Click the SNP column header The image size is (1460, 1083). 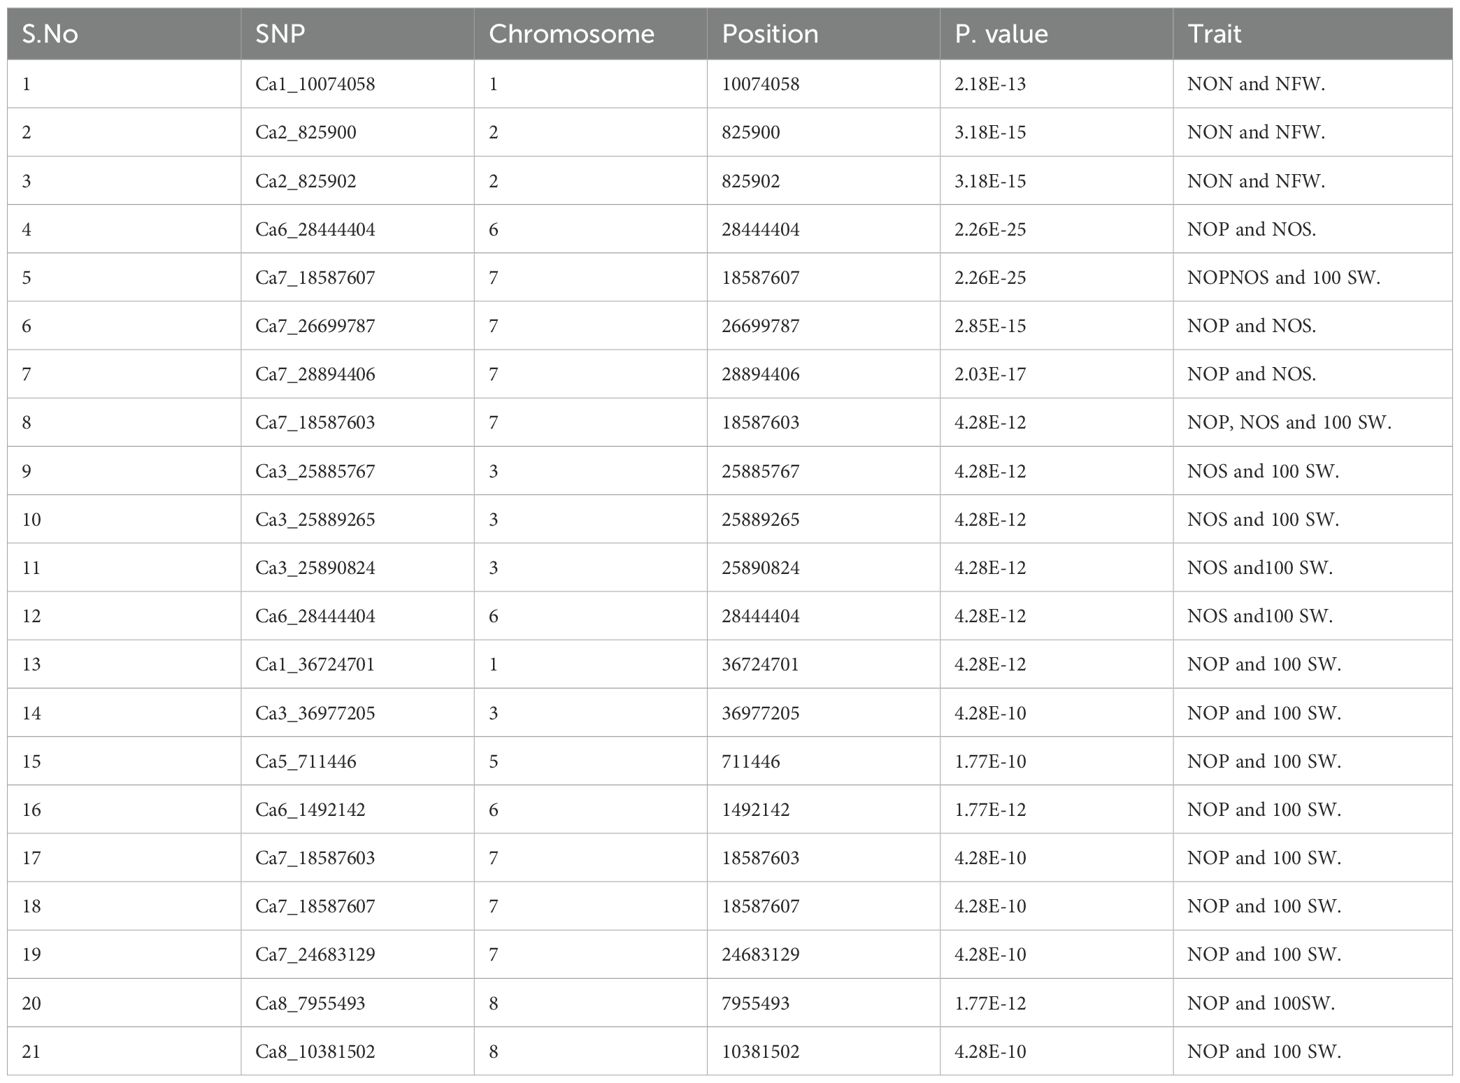280,34
